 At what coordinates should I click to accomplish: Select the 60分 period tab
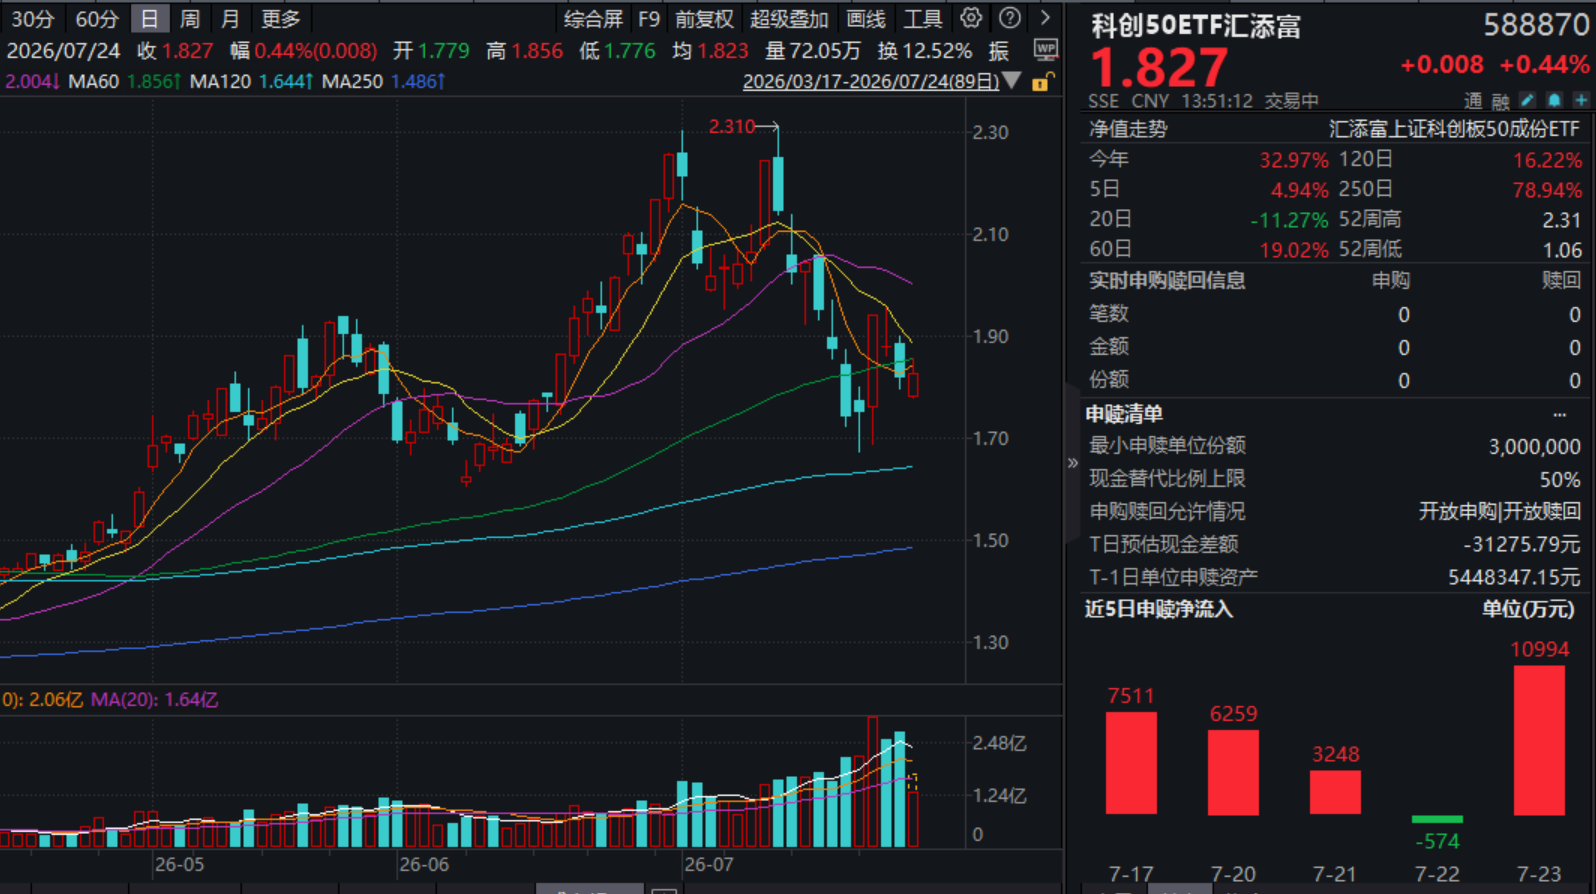point(97,19)
